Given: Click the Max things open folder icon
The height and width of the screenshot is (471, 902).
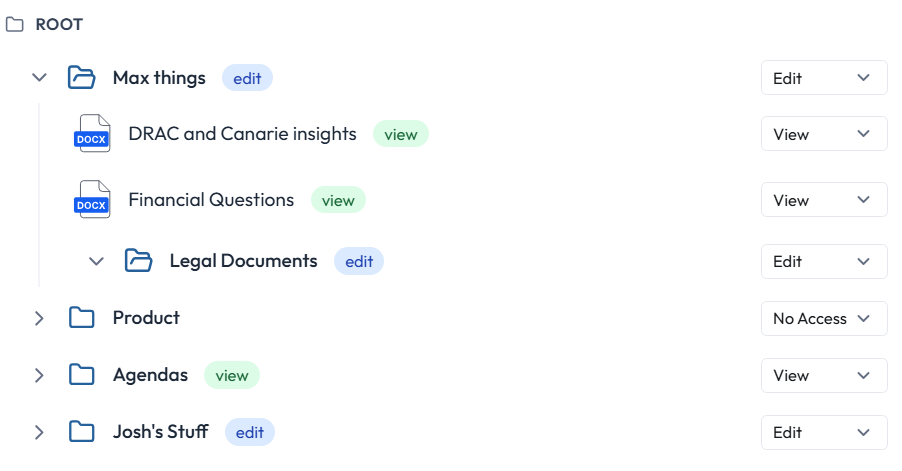Looking at the screenshot, I should point(81,77).
